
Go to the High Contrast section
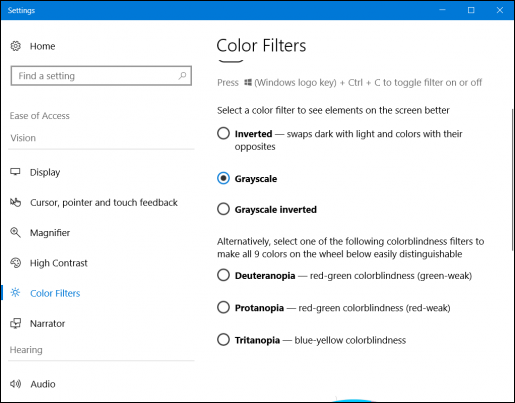pos(59,263)
